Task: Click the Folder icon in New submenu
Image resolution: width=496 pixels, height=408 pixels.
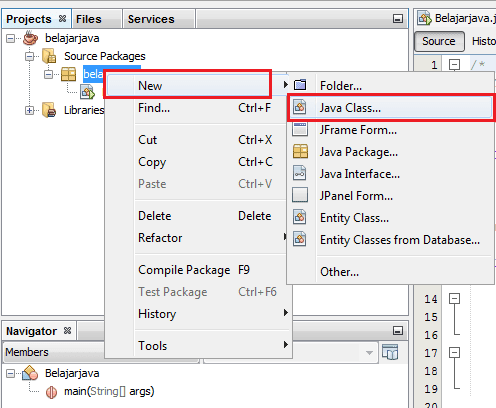Action: click(300, 85)
